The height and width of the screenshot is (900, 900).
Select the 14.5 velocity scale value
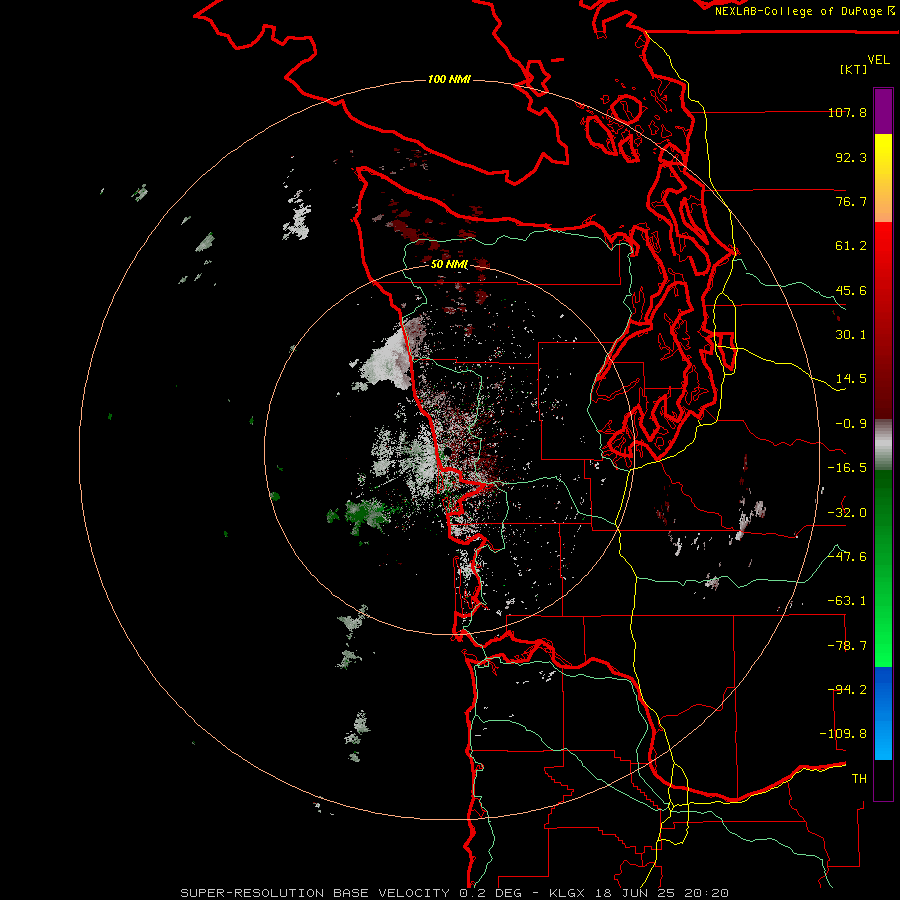(x=851, y=379)
